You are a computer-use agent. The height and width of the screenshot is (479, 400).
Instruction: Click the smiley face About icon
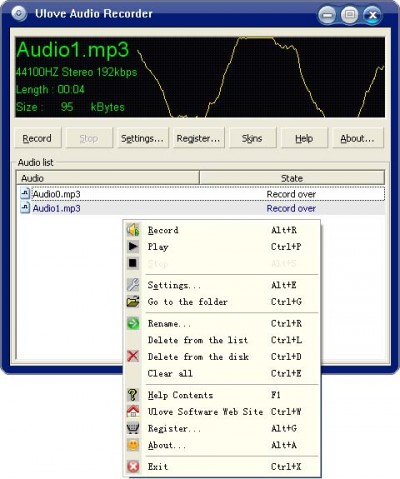133,445
